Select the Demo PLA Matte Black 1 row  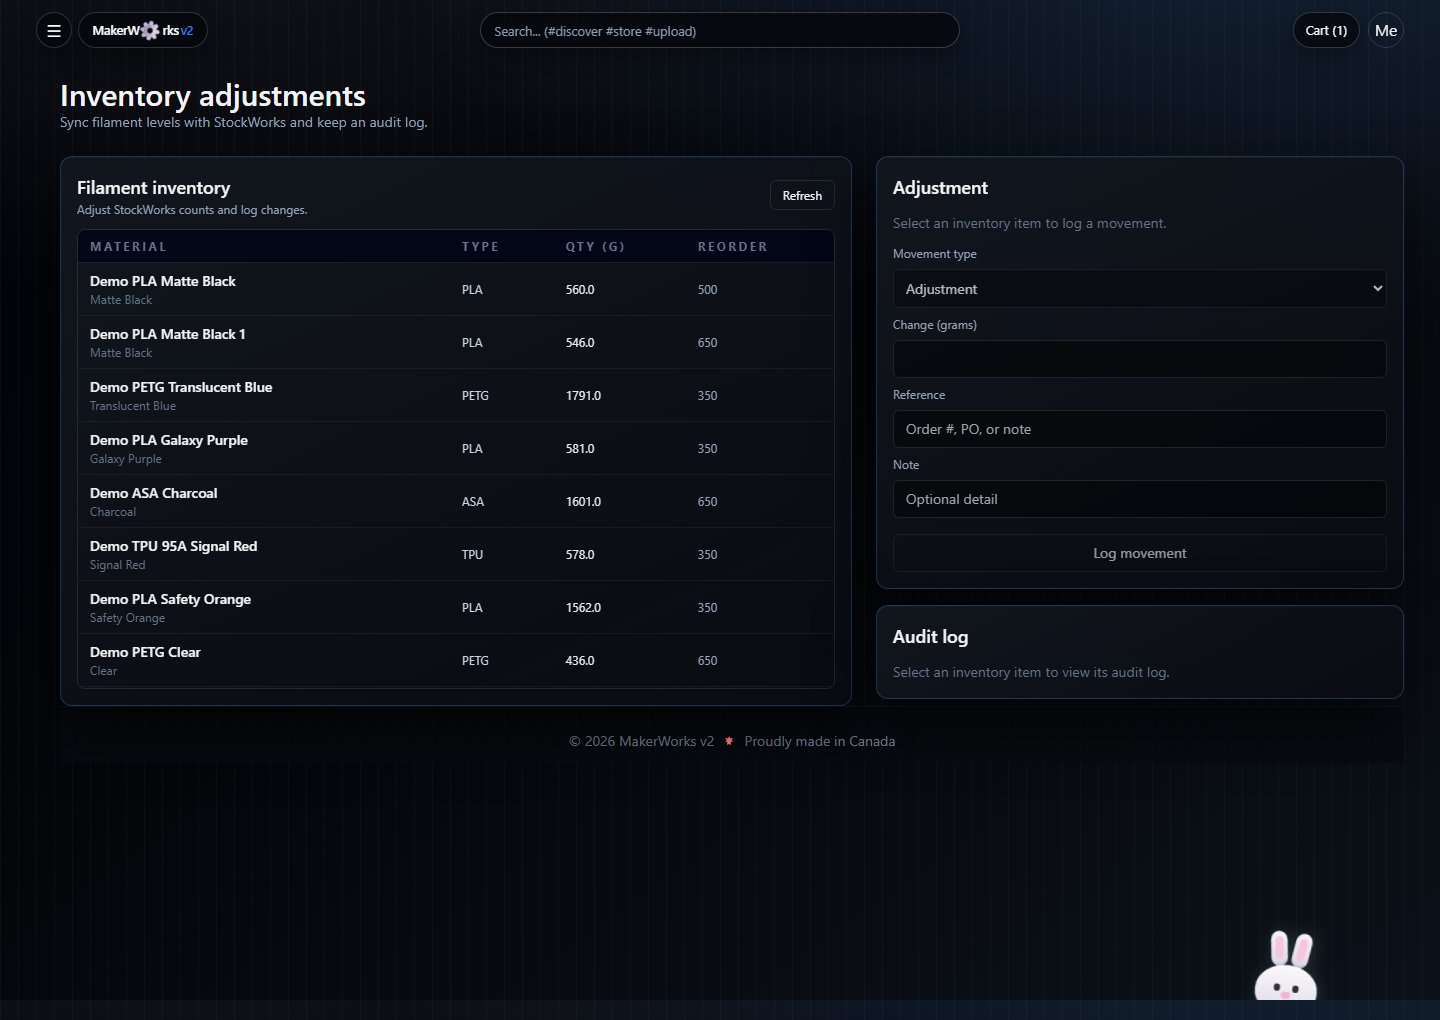(x=456, y=342)
